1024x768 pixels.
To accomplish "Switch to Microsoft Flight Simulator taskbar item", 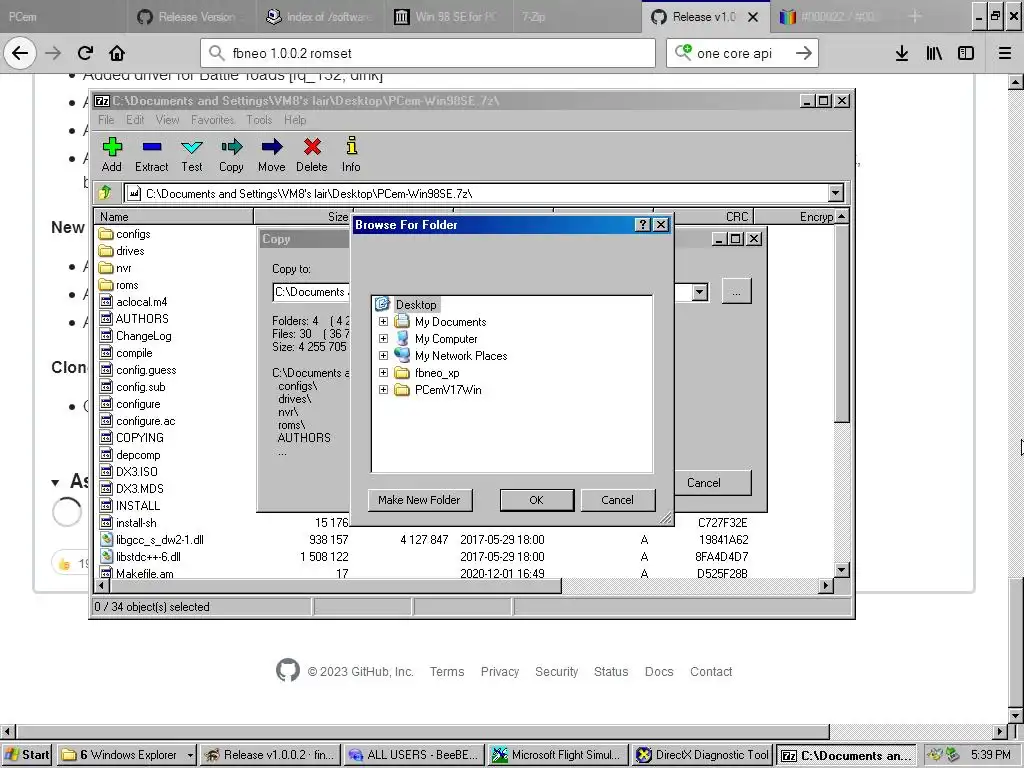I will point(558,755).
